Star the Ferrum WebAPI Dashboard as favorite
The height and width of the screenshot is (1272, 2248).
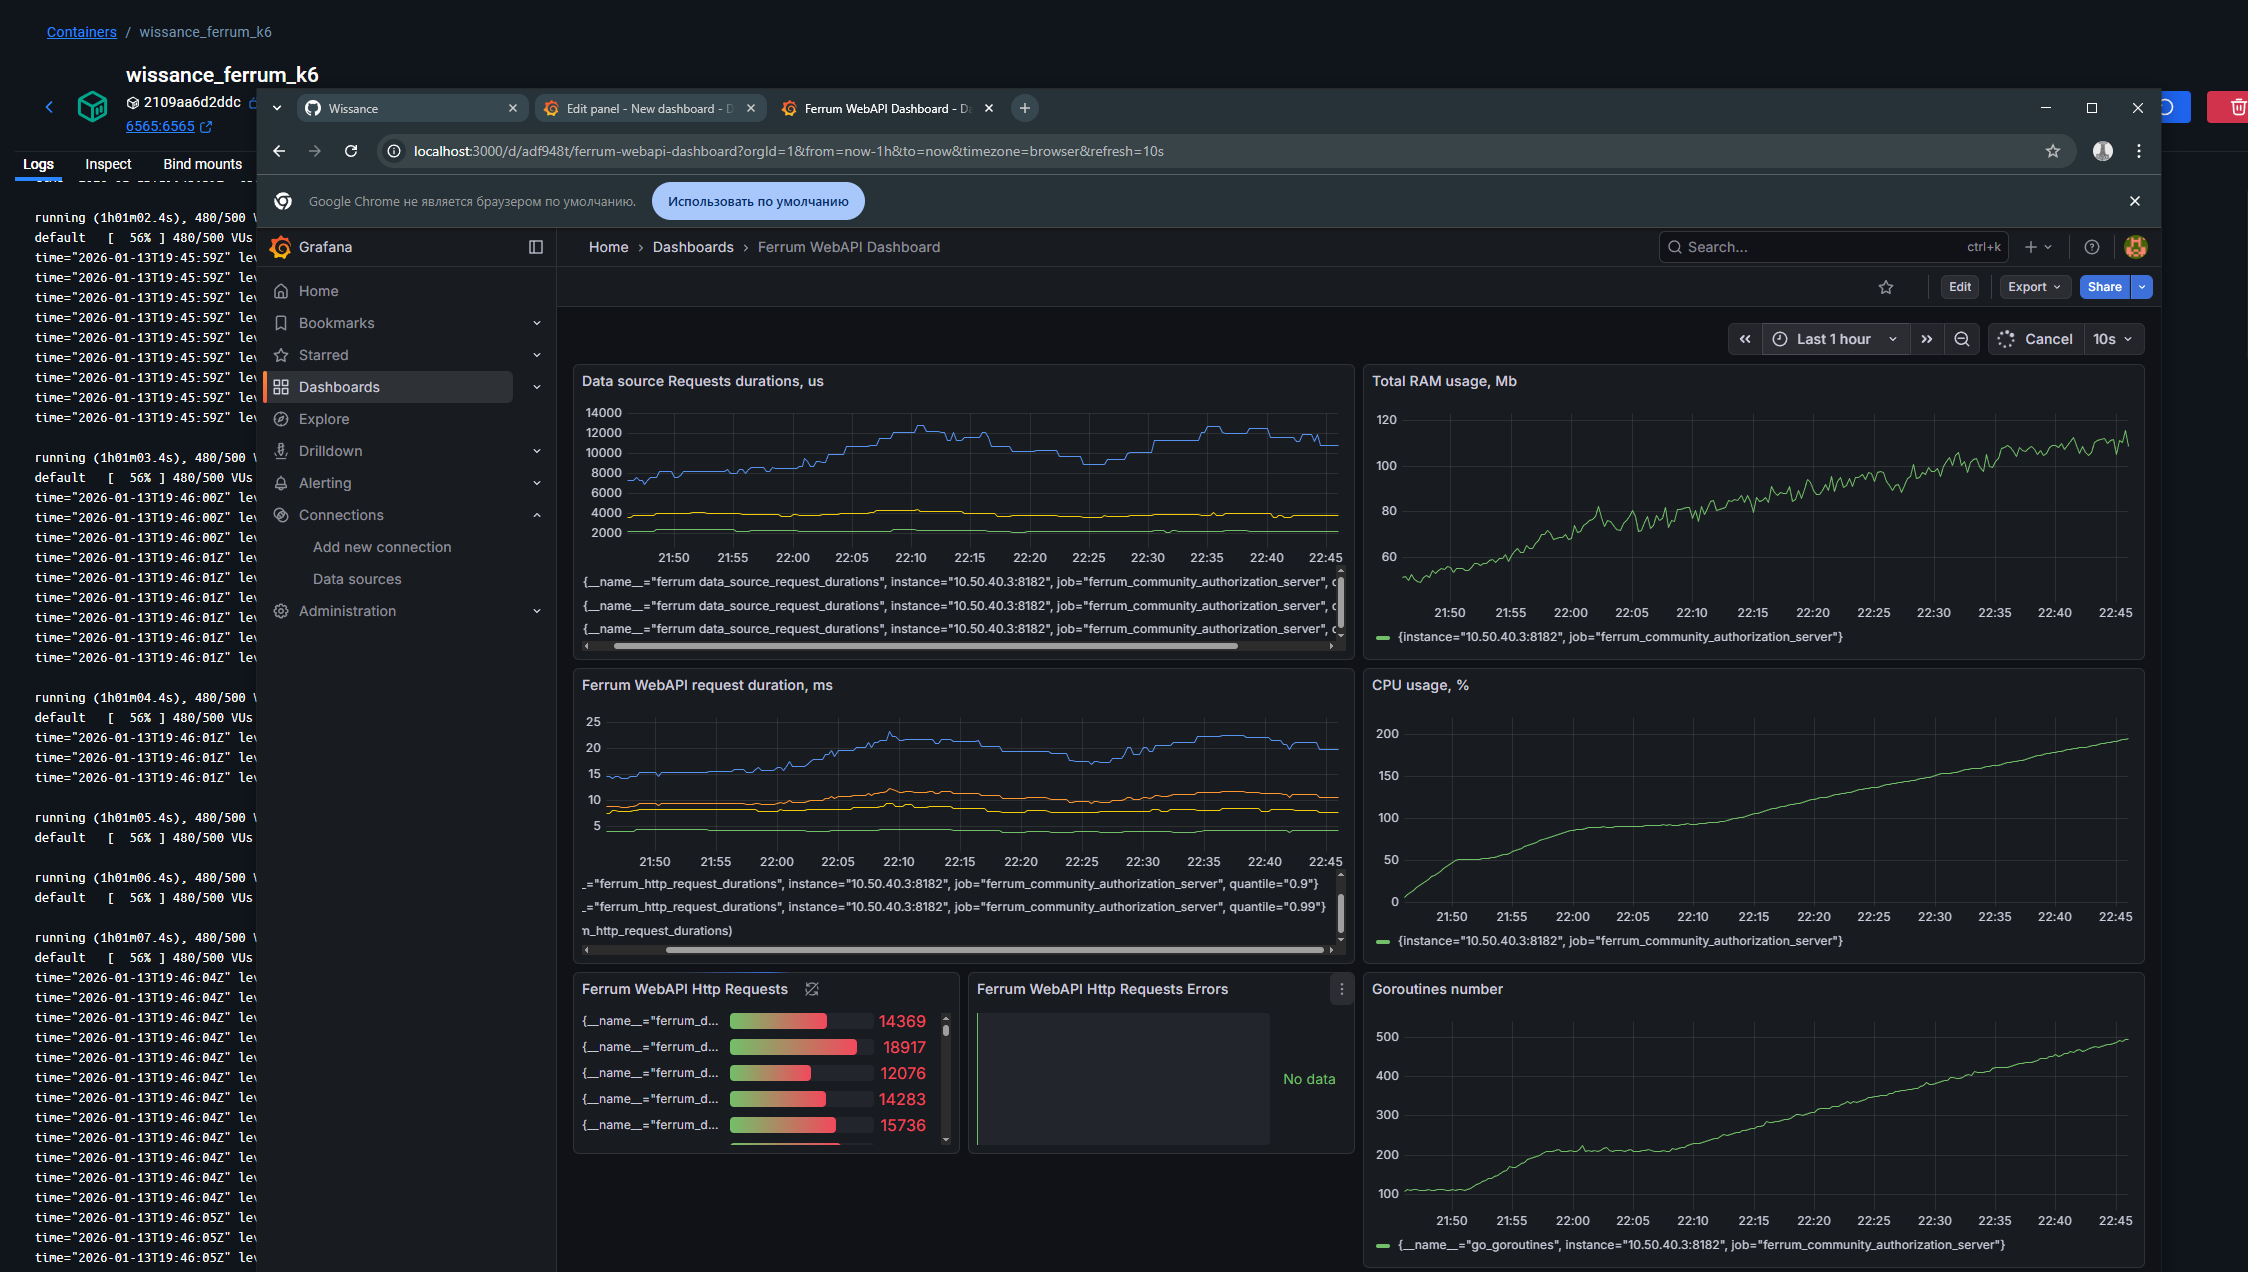pos(1886,287)
